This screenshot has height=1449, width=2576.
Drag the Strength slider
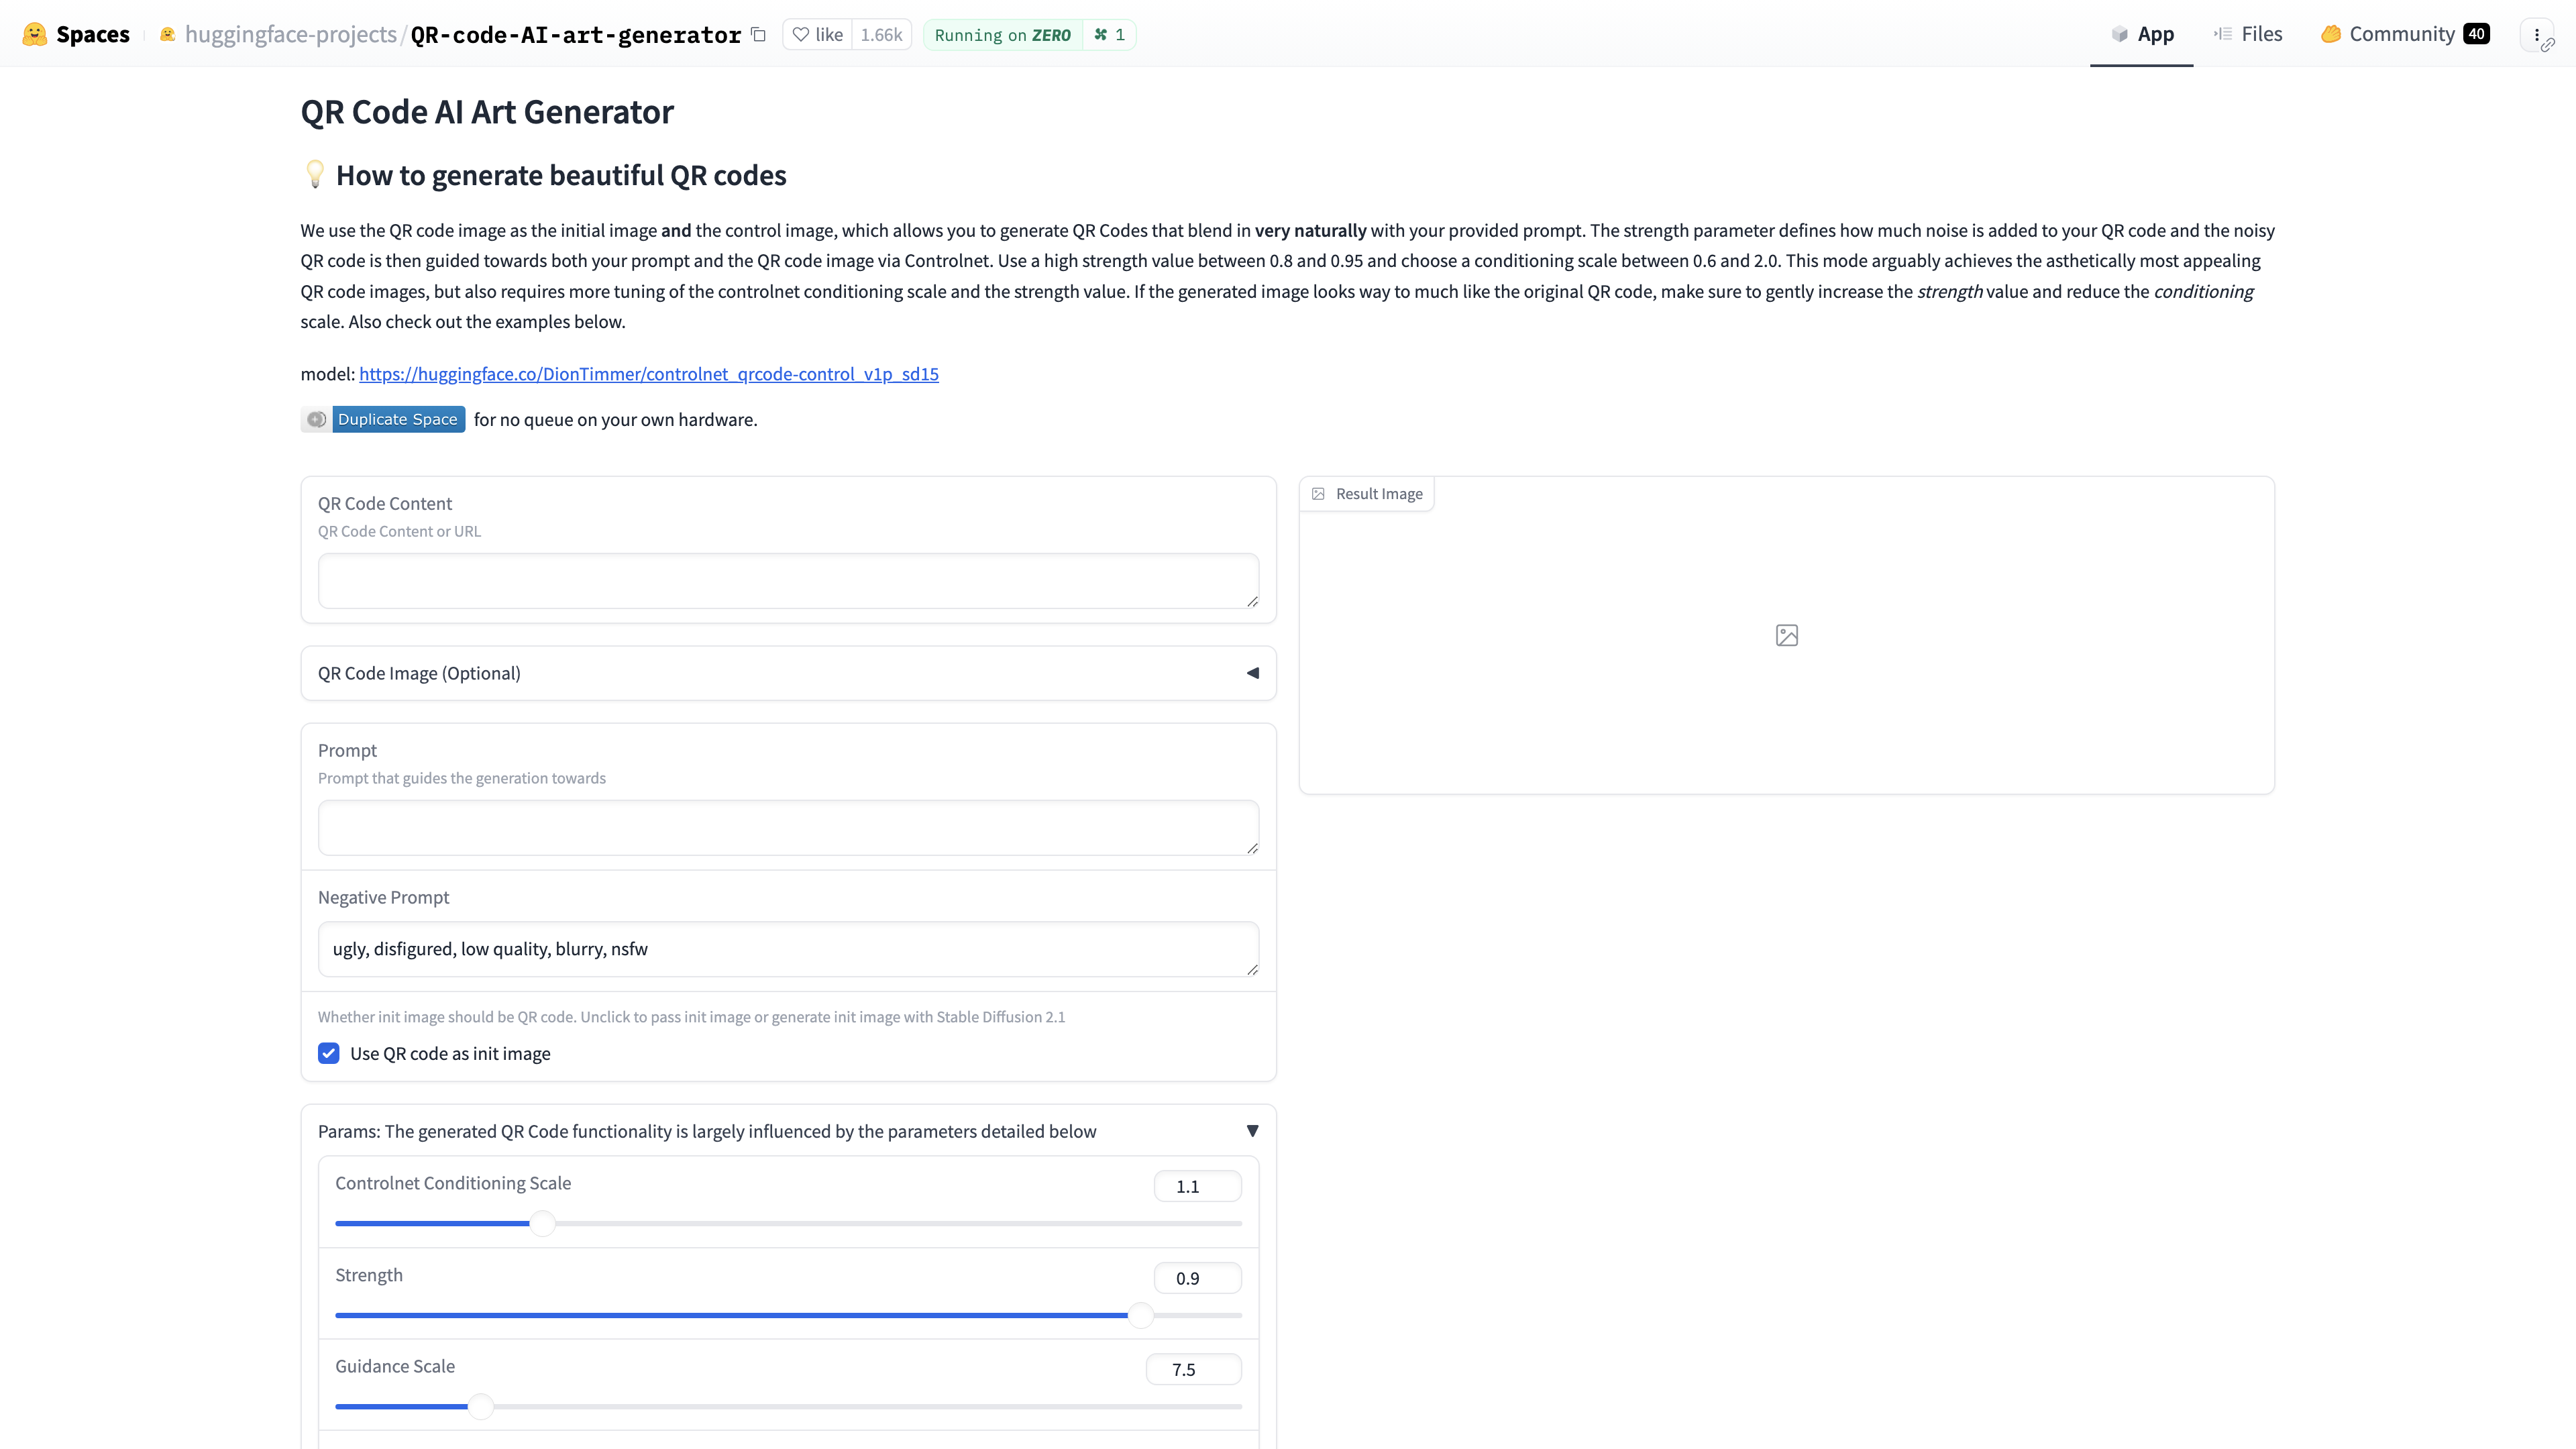point(1129,1315)
